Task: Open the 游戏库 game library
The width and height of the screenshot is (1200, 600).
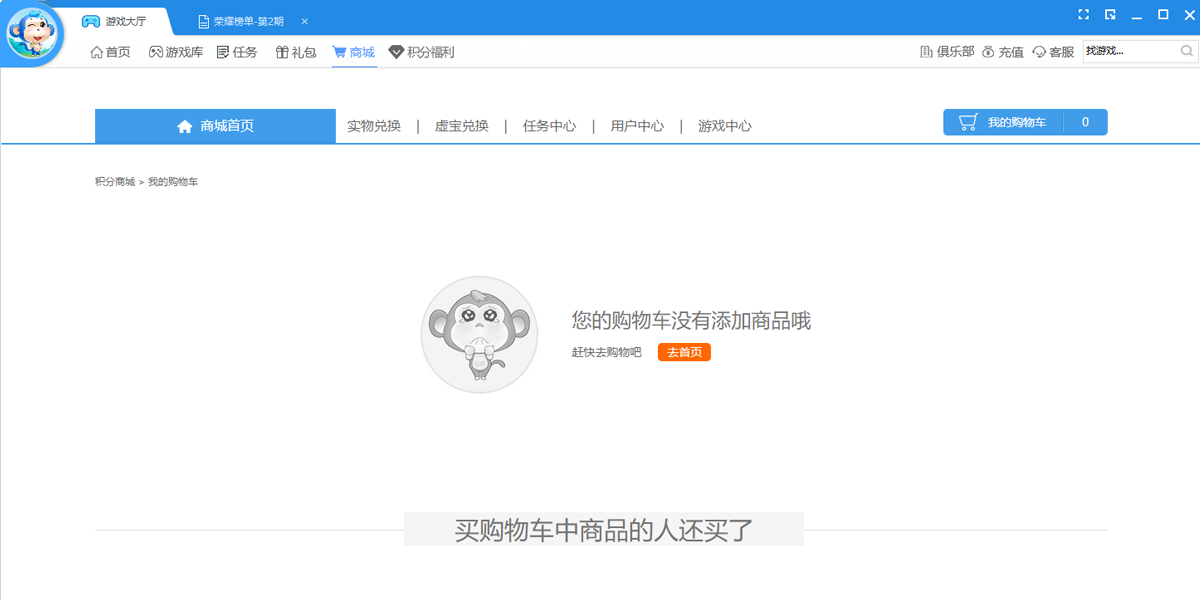Action: pyautogui.click(x=175, y=52)
